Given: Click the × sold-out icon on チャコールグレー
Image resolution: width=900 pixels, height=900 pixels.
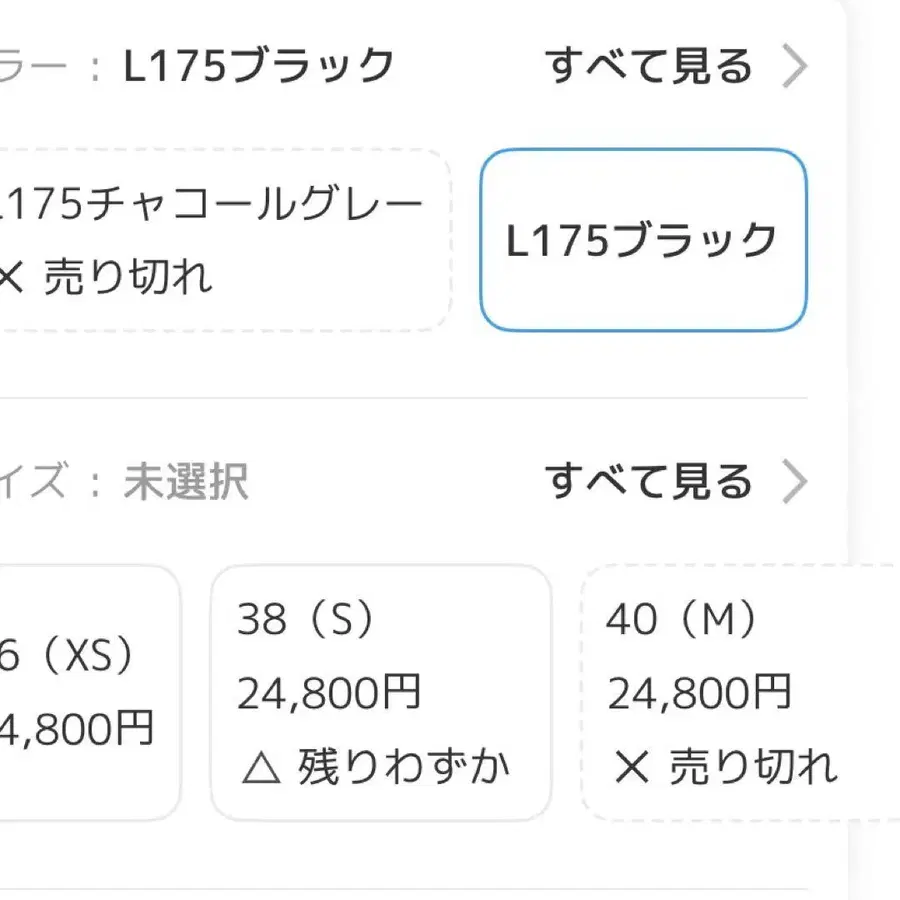Looking at the screenshot, I should click(9, 277).
